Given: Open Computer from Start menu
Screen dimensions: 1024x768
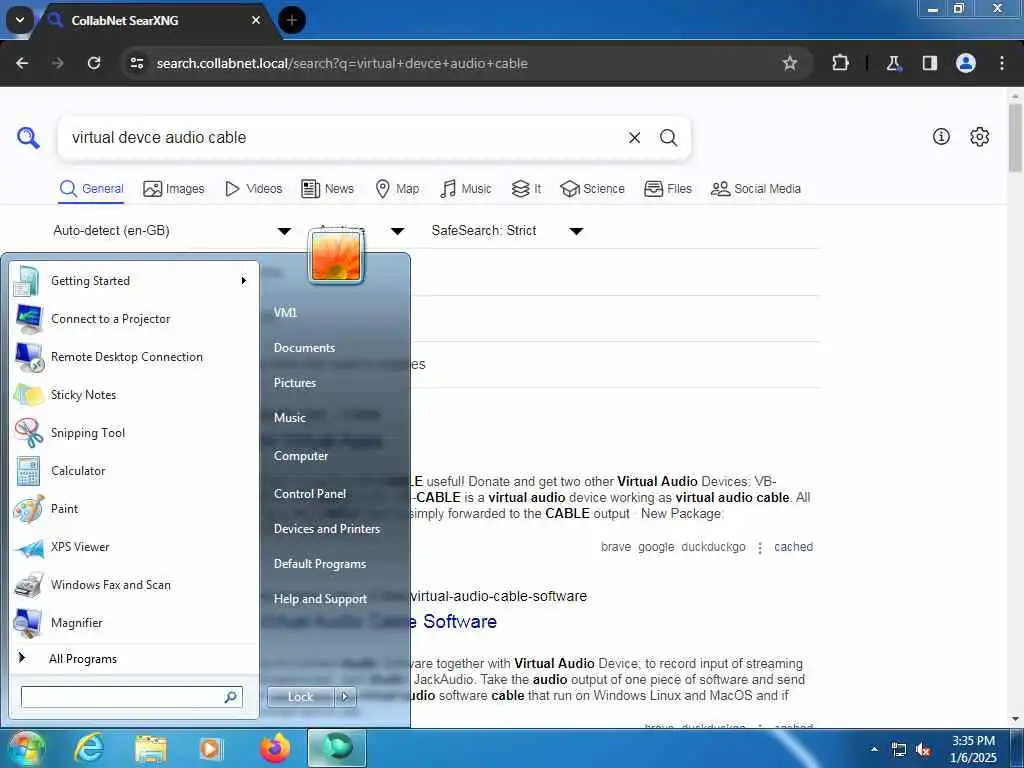Looking at the screenshot, I should (x=300, y=456).
